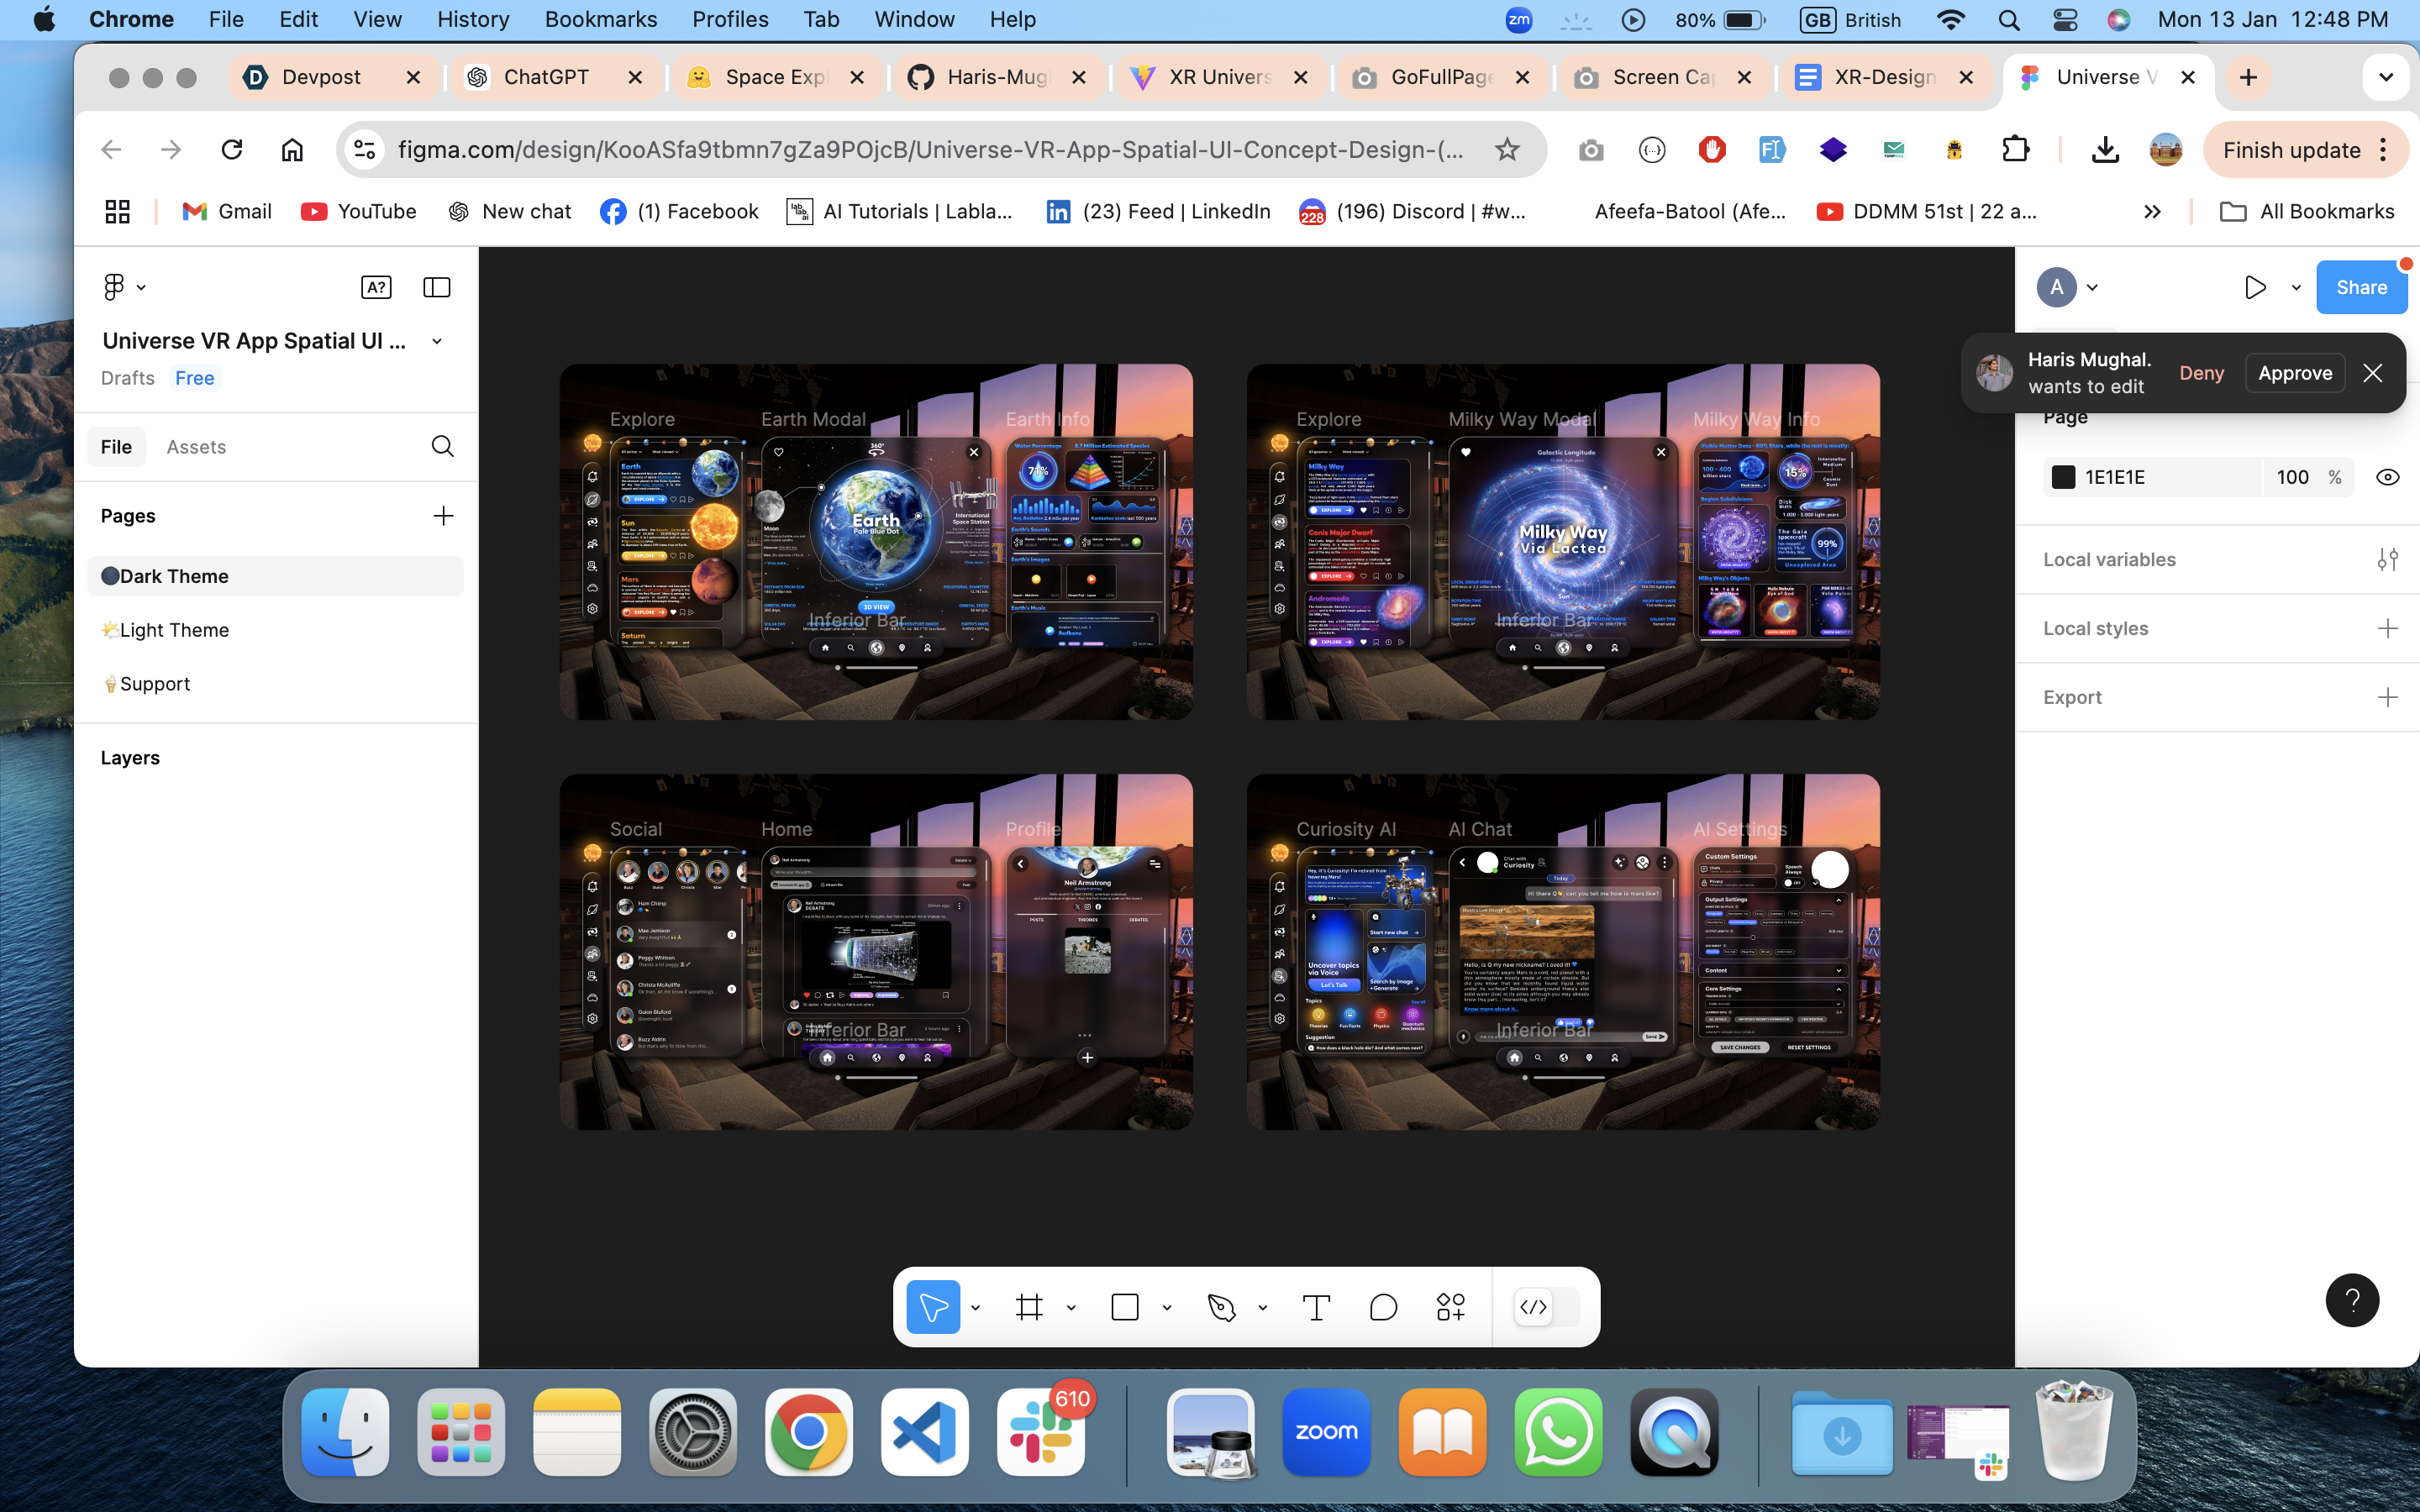Toggle page background visibility eye icon

[x=2387, y=477]
